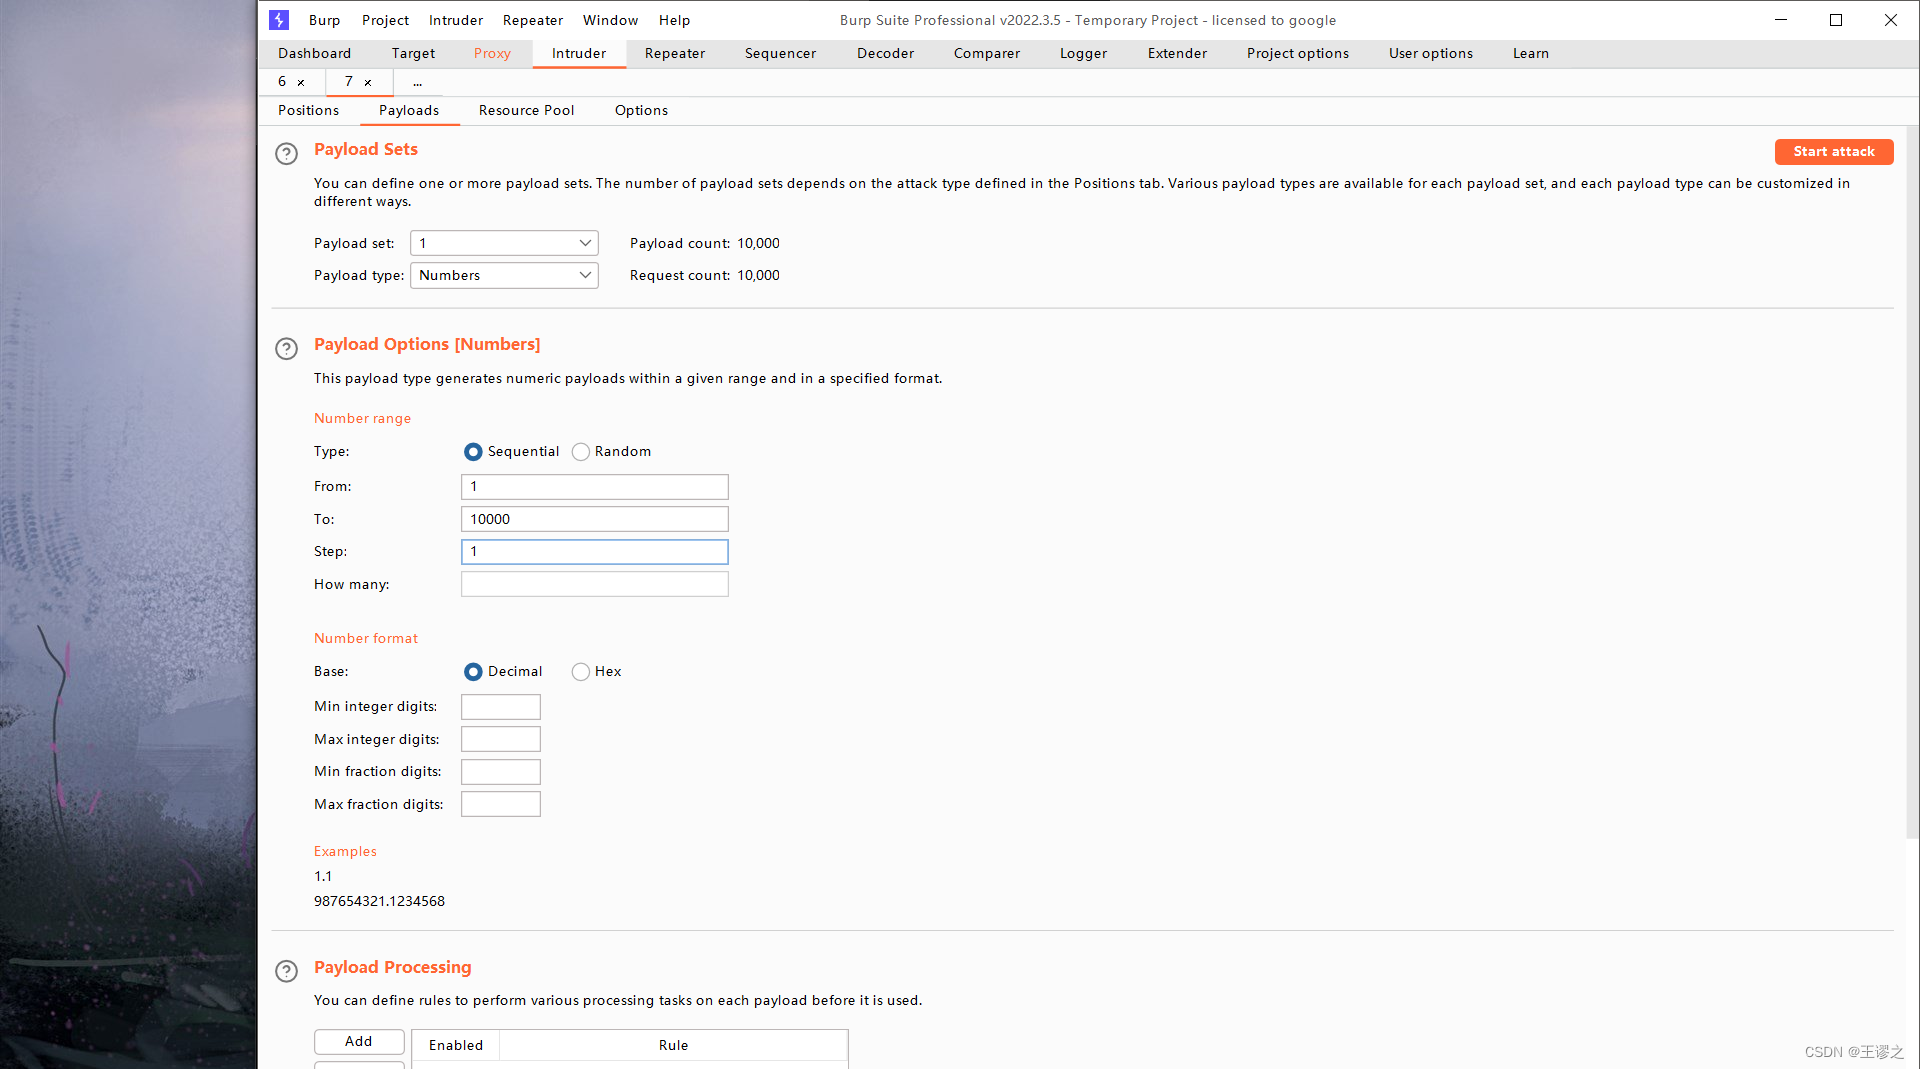Focus the From number field
This screenshot has width=1920, height=1069.
(x=594, y=487)
